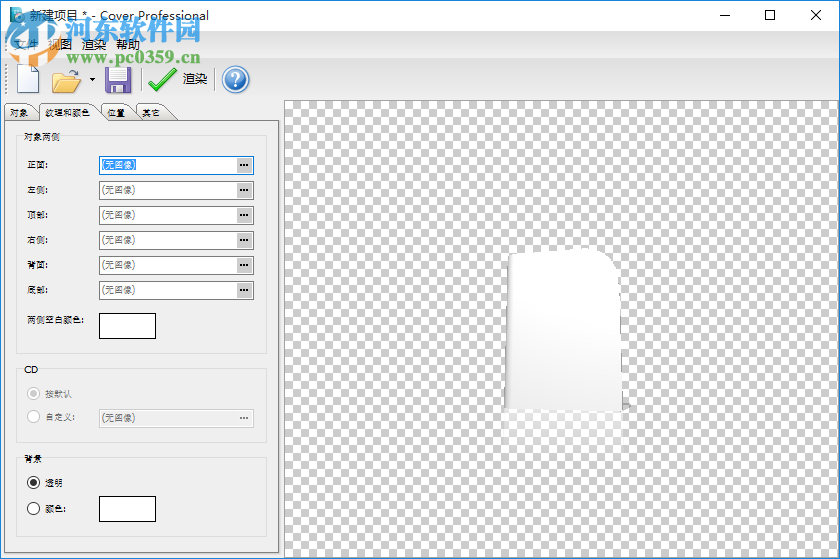The width and height of the screenshot is (840, 559).
Task: Open the 视图 menu
Action: tap(59, 44)
